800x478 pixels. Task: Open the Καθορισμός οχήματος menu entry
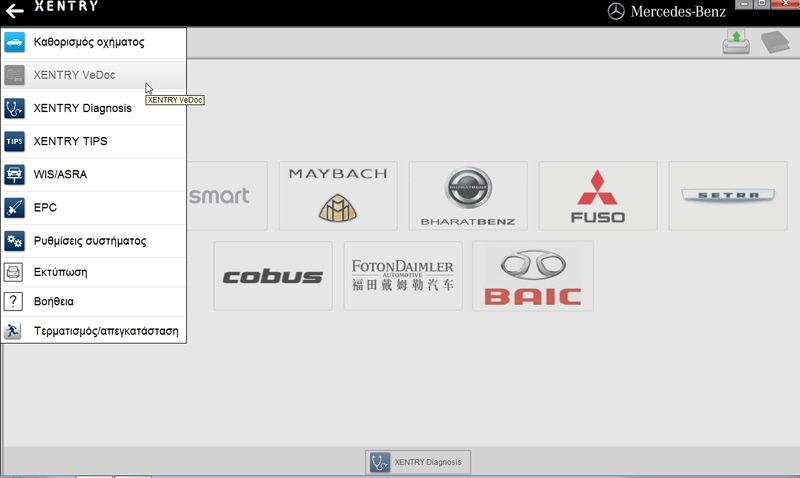coord(94,42)
